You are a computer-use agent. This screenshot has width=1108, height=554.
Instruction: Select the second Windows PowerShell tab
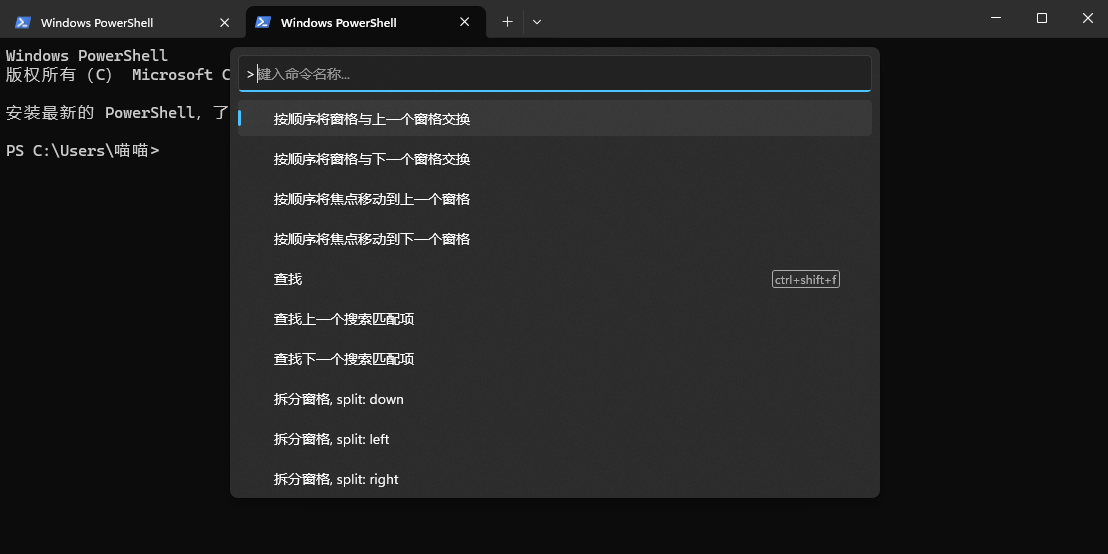[x=365, y=23]
